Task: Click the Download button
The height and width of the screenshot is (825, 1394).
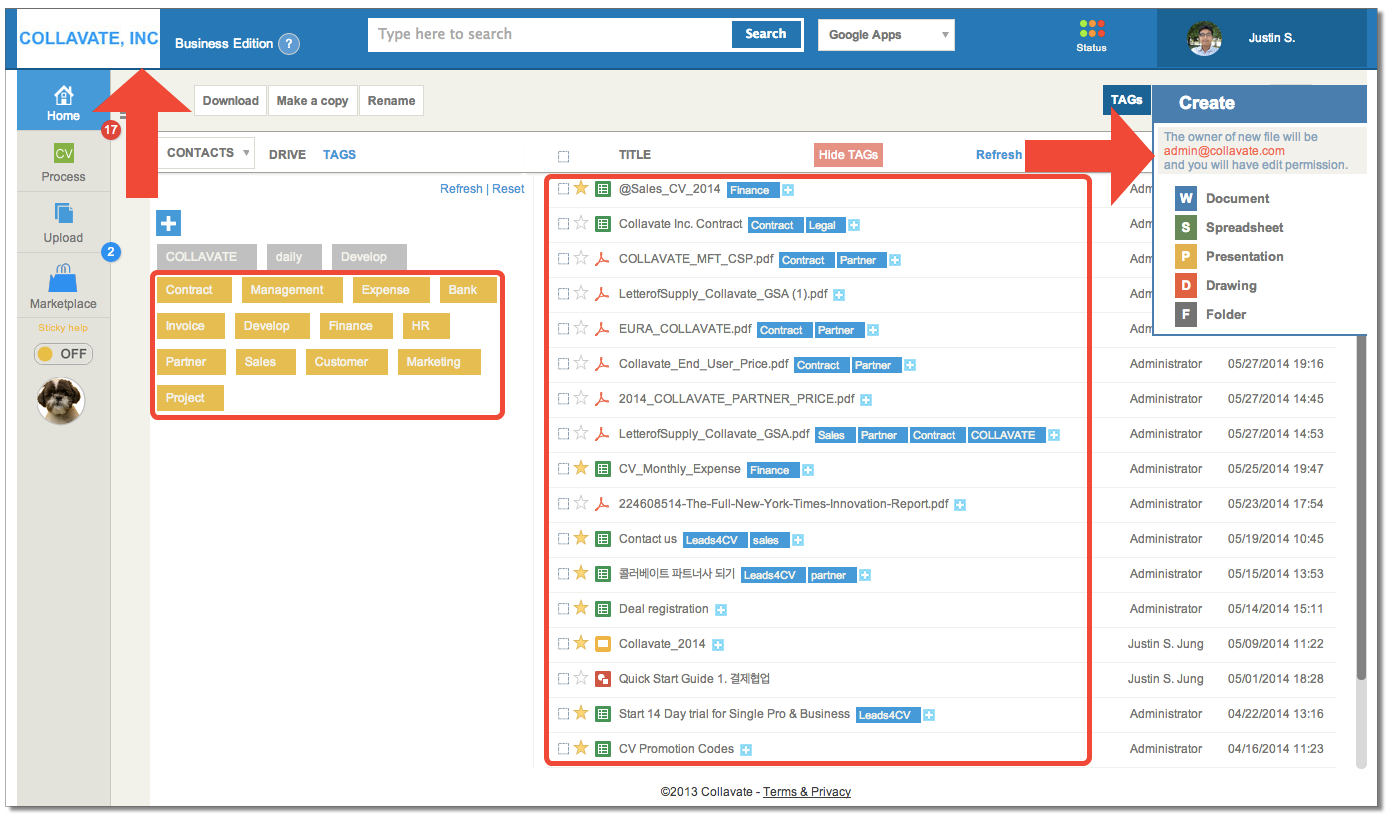Action: (x=230, y=101)
